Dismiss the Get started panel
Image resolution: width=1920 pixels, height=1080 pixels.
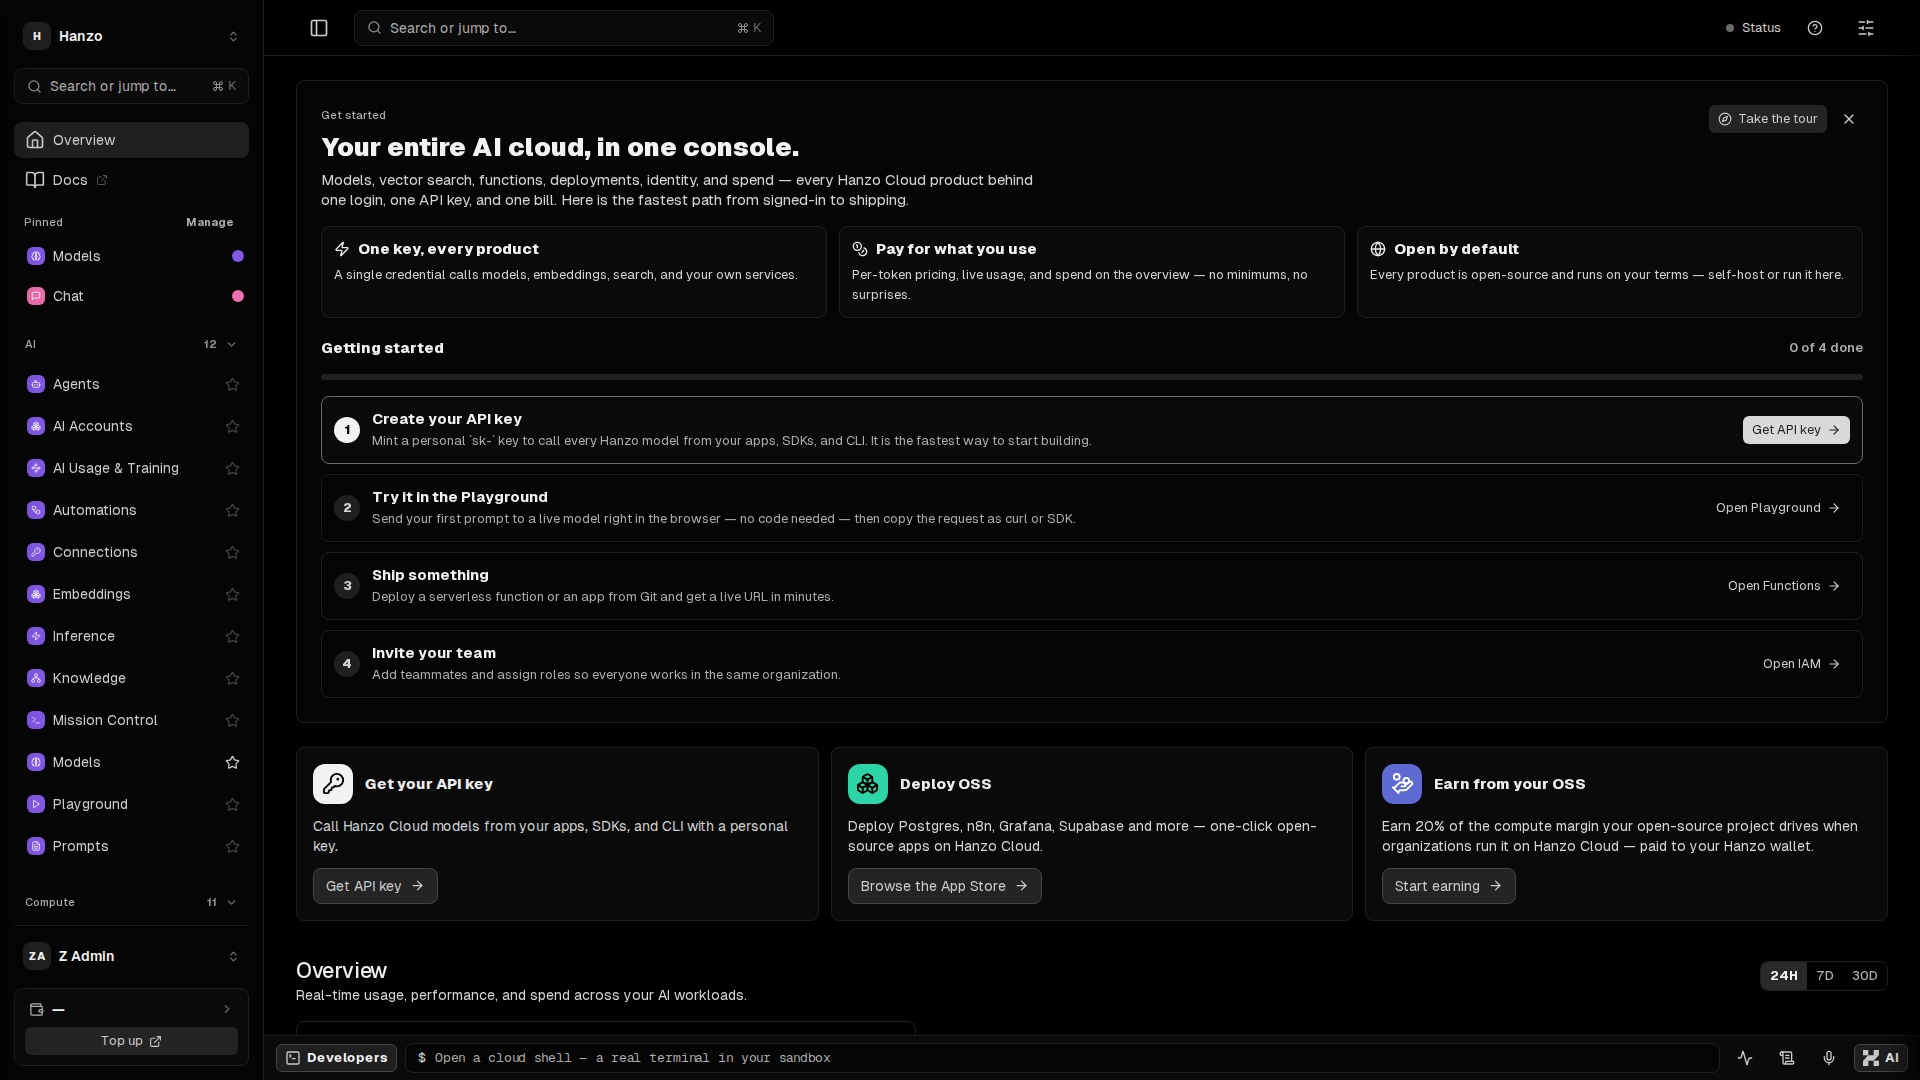tap(1849, 119)
